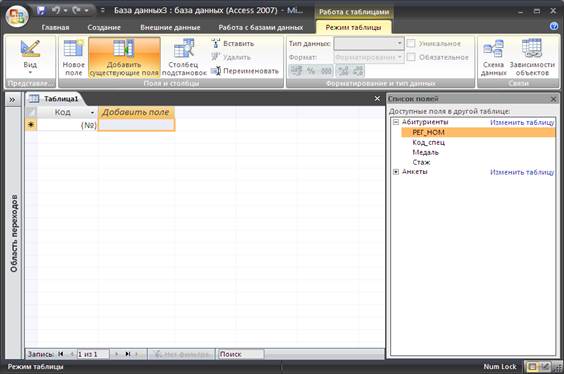Image resolution: width=564 pixels, height=374 pixels.
Task: Collapse the Абитуриенты table node
Action: click(396, 122)
